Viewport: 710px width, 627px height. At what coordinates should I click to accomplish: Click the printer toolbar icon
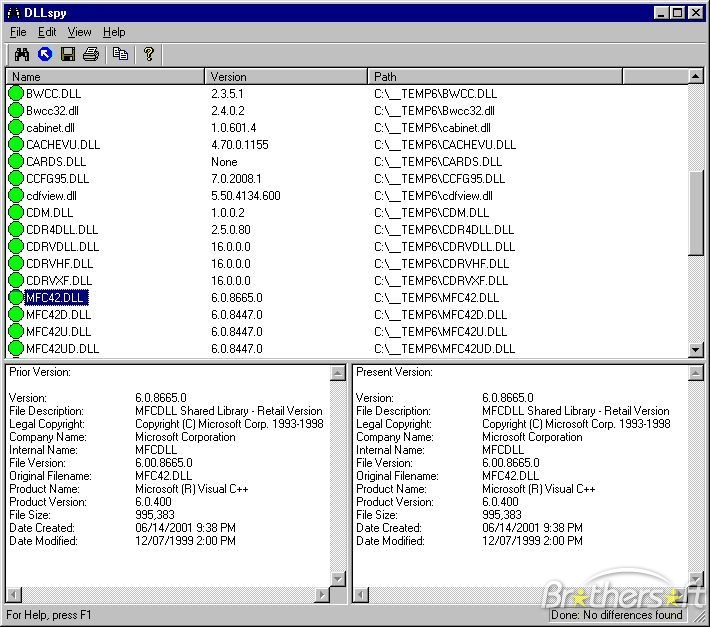tap(91, 54)
